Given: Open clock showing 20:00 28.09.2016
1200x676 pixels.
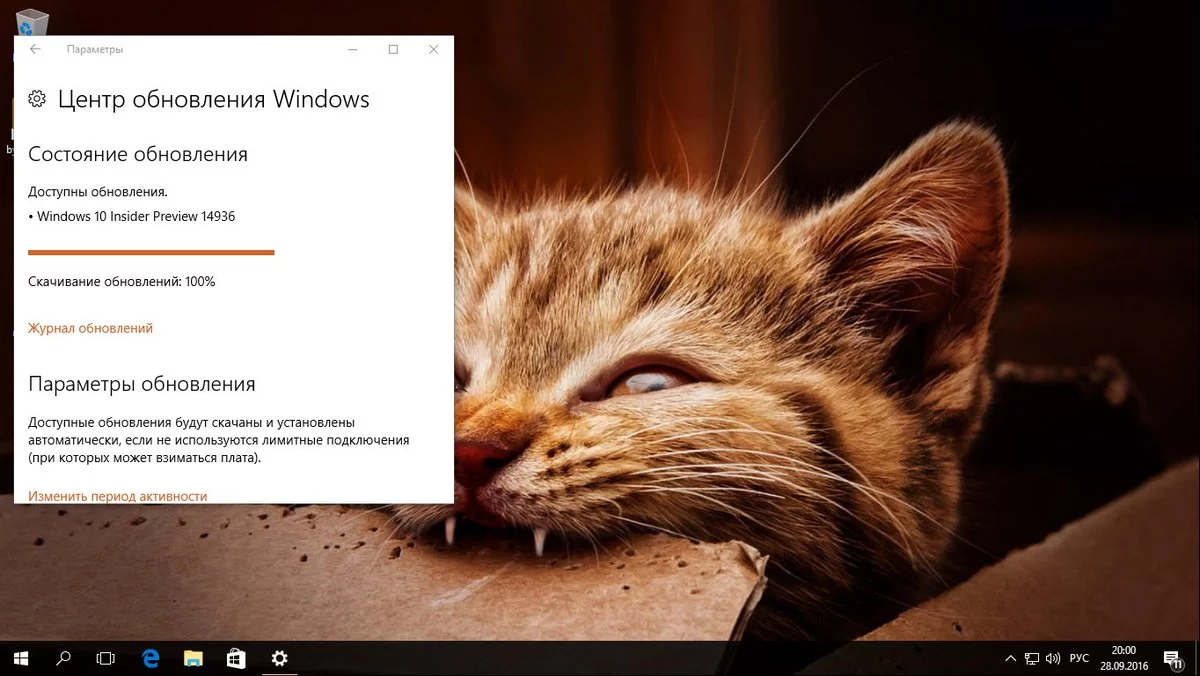Looking at the screenshot, I should [x=1125, y=658].
